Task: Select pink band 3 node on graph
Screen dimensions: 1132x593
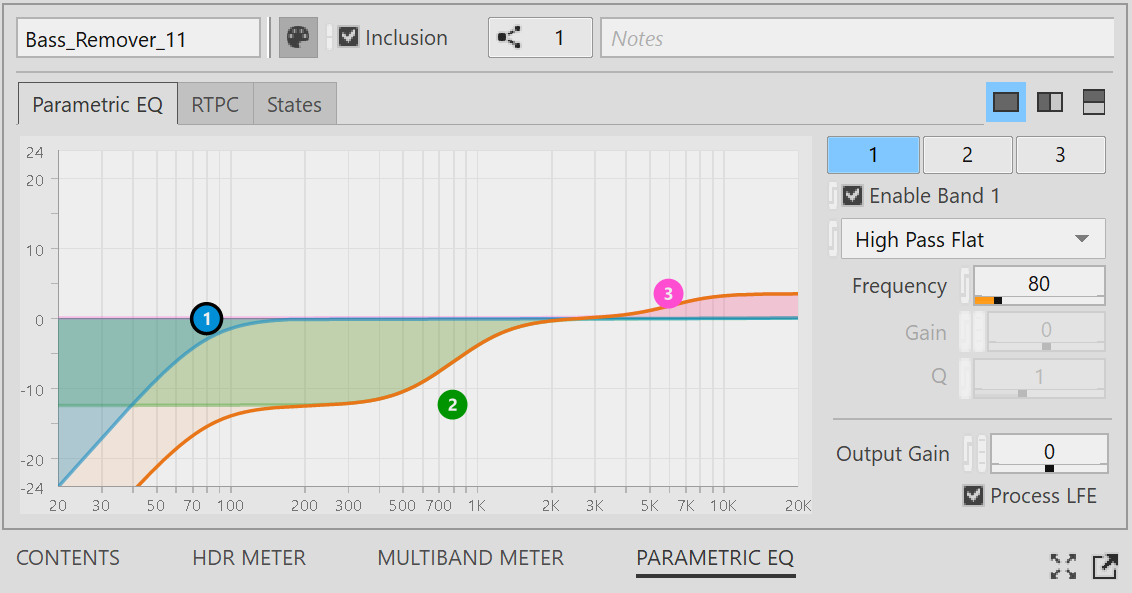Action: click(x=669, y=294)
